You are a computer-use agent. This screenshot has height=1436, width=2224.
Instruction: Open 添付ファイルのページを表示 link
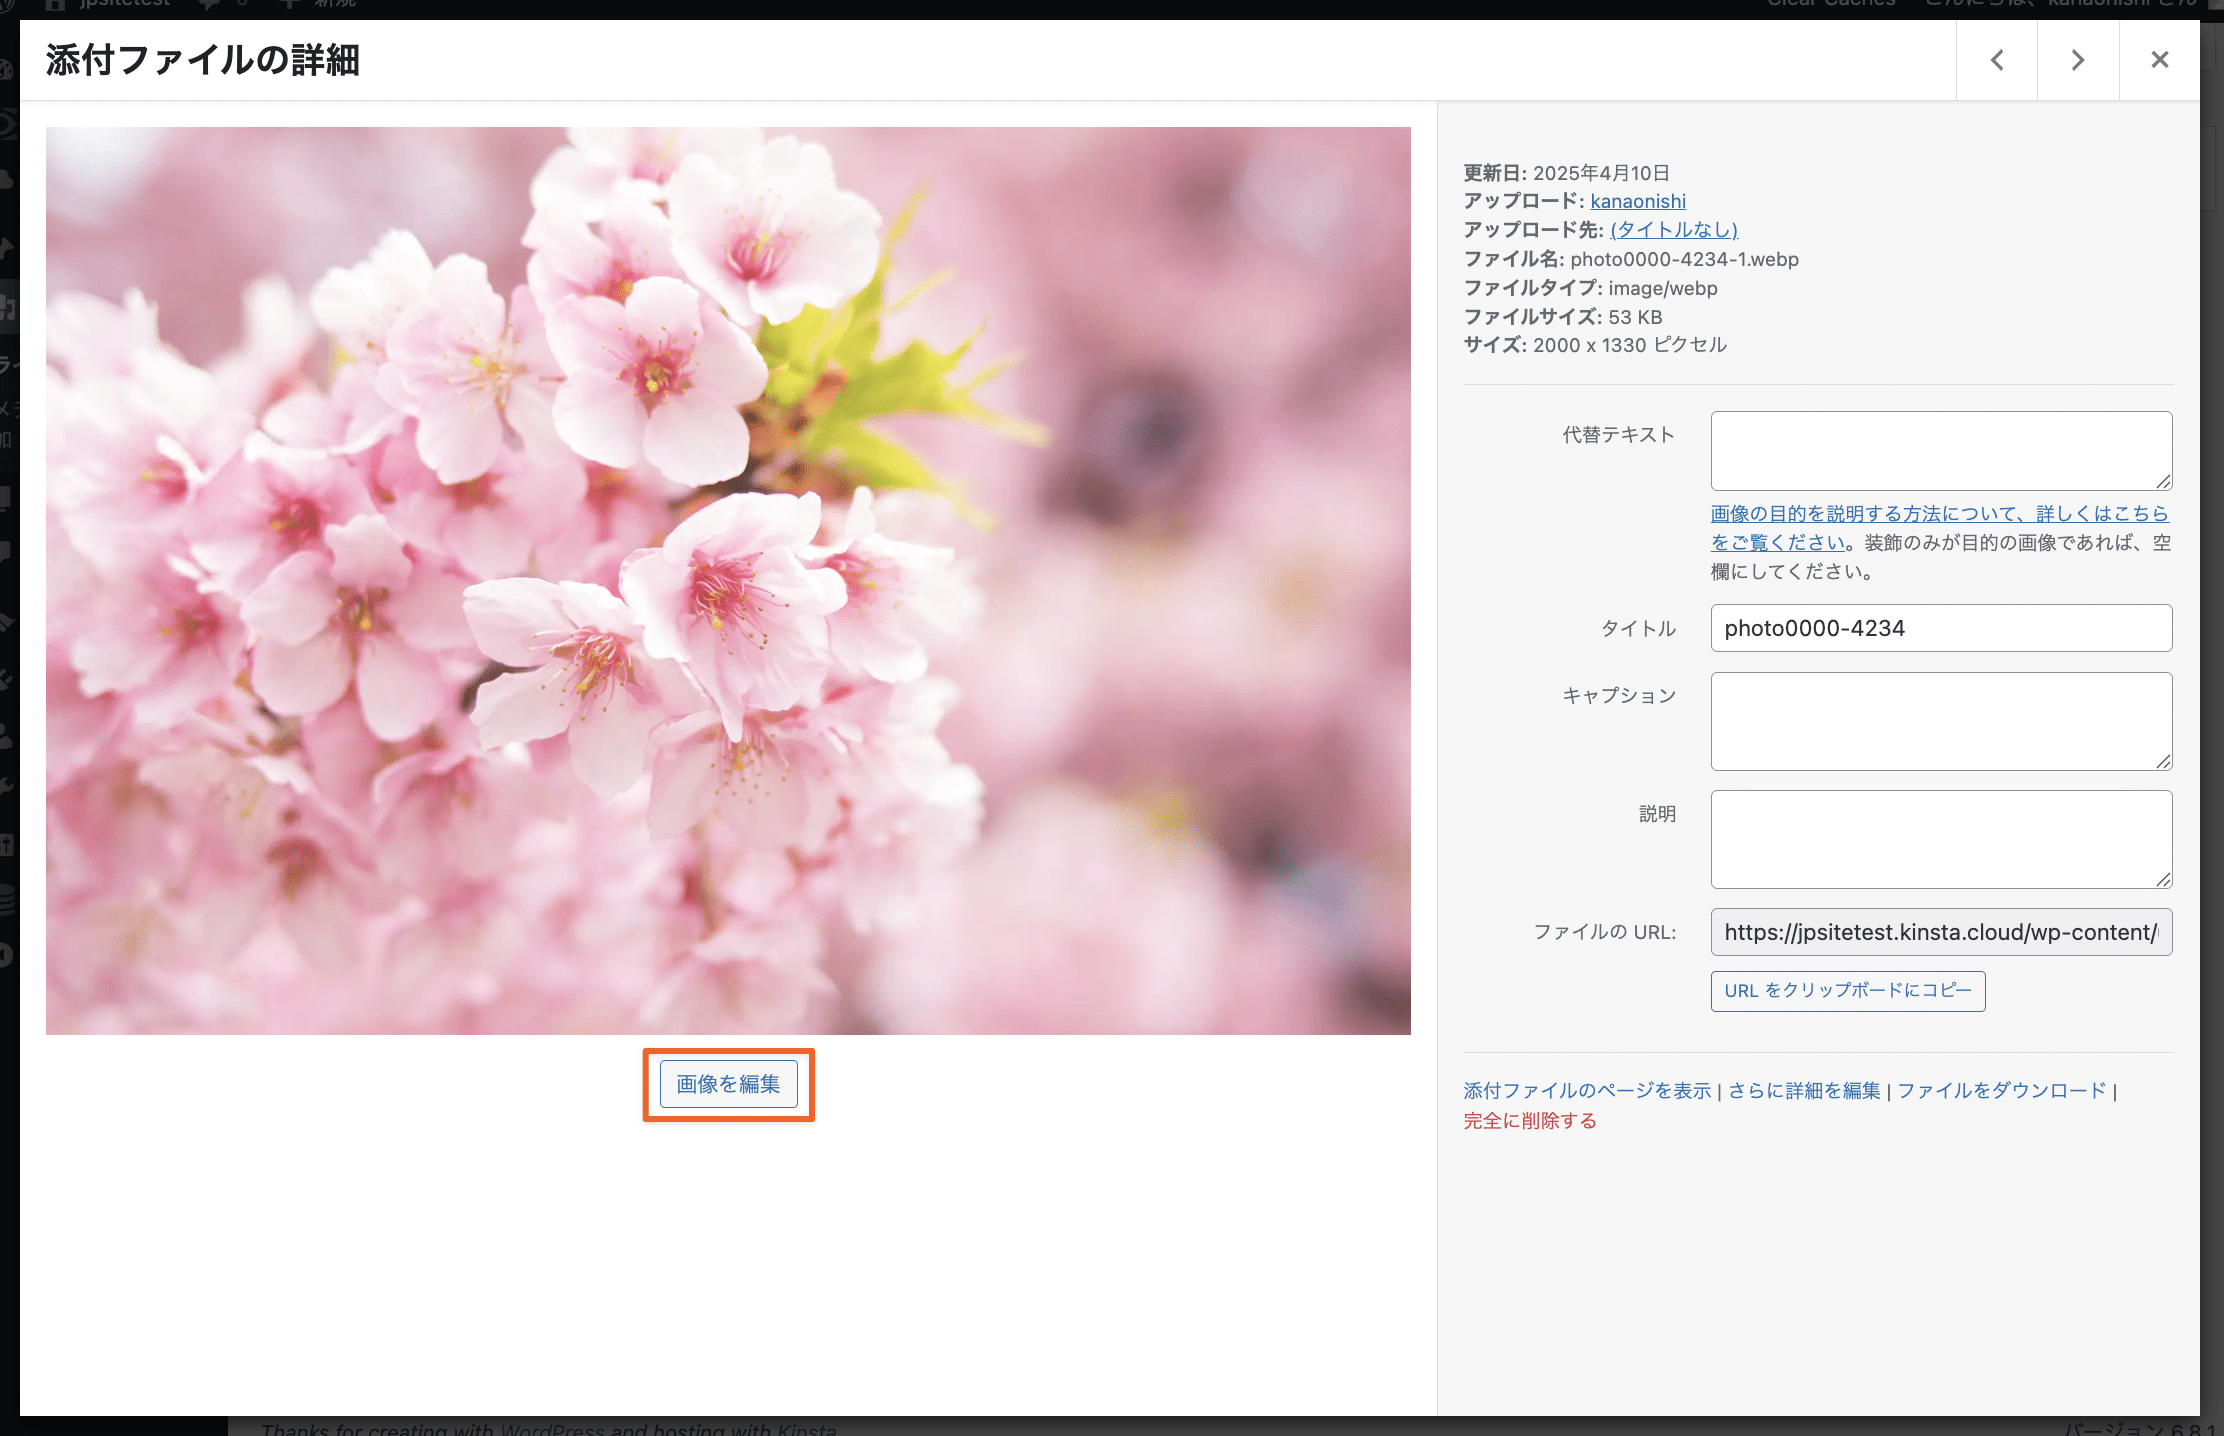pyautogui.click(x=1587, y=1091)
